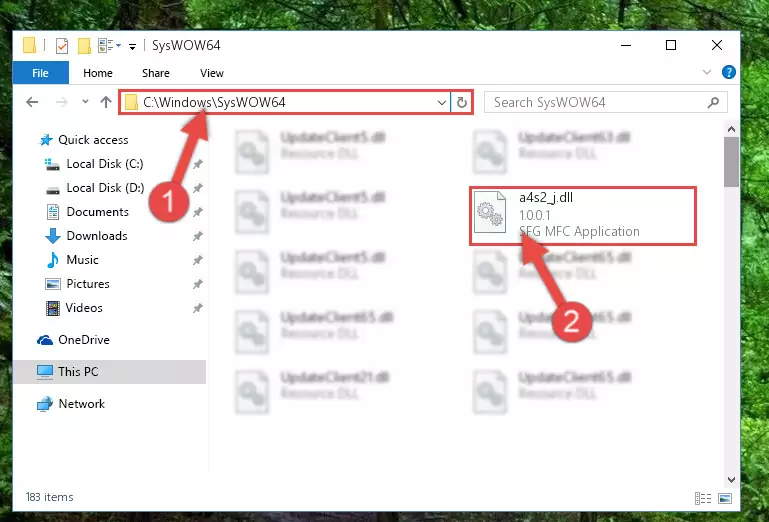This screenshot has height=522, width=769.
Task: Unpin Local Disk (C:) using its pin icon
Action: (x=198, y=164)
